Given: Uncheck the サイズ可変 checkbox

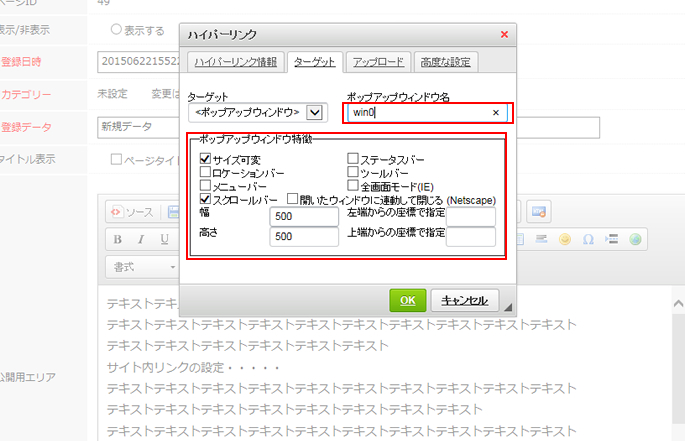Looking at the screenshot, I should (206, 159).
